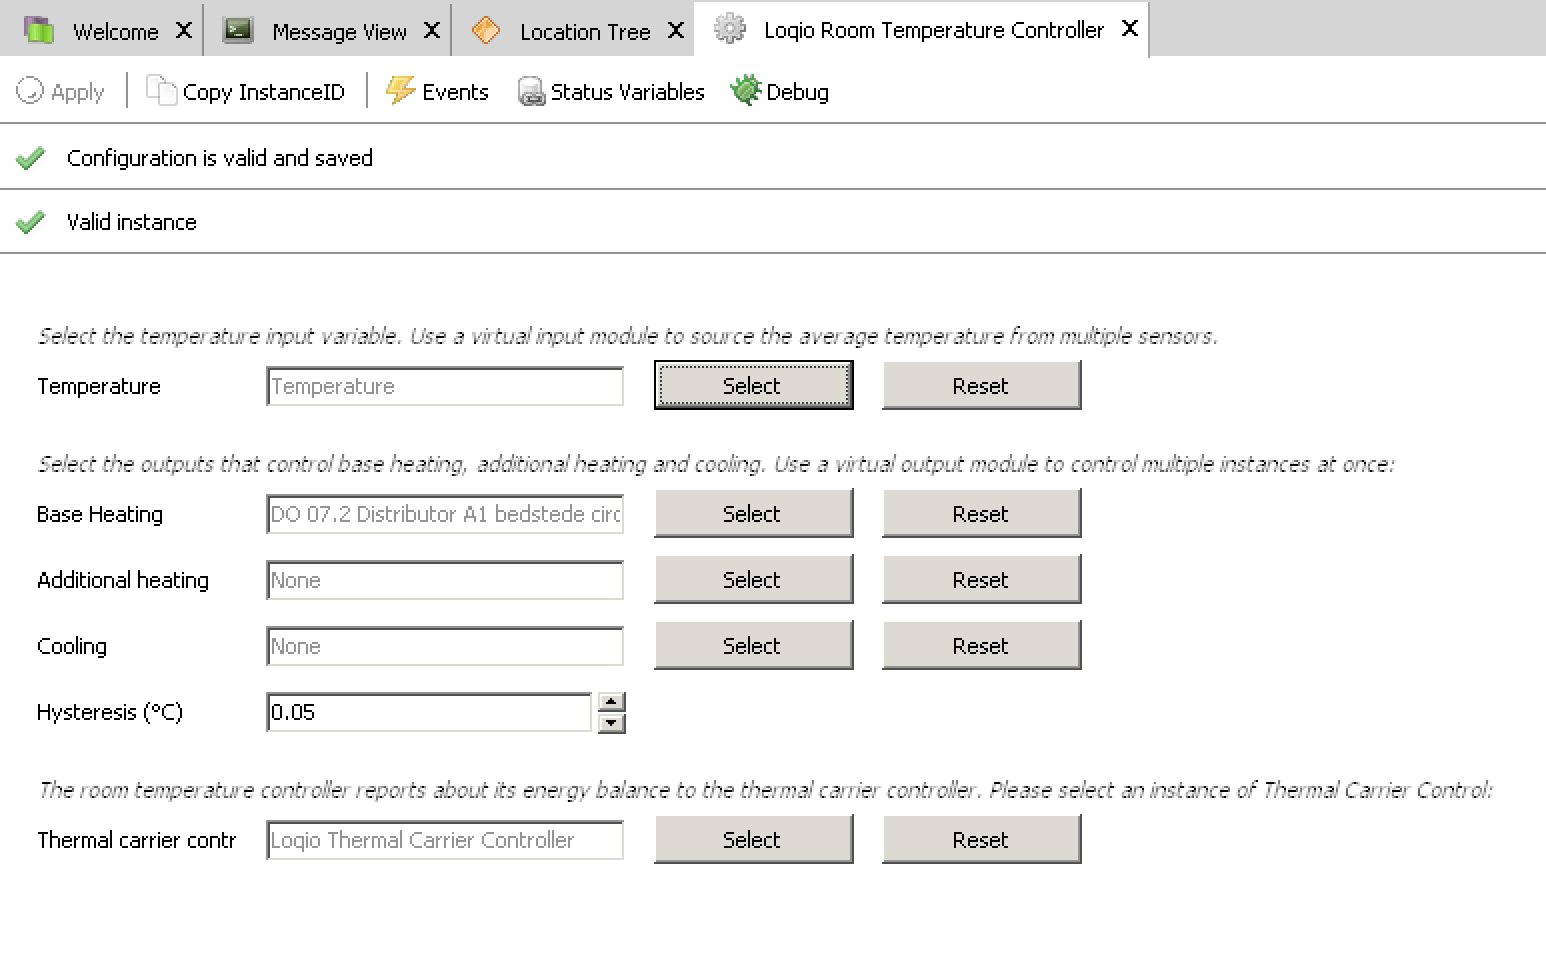This screenshot has height=960, width=1546.
Task: Click the Copy InstanceID icon
Action: click(x=160, y=91)
